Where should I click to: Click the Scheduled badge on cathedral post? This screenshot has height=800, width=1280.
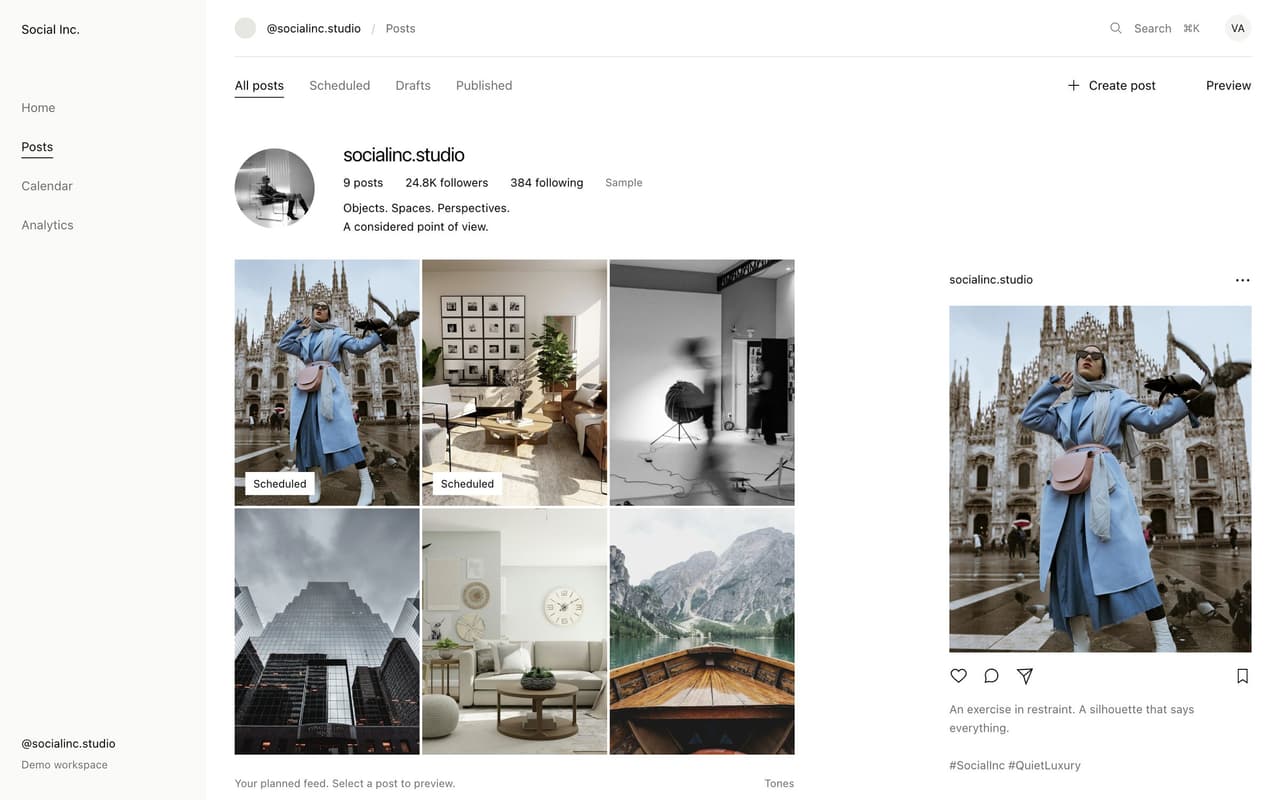point(280,484)
